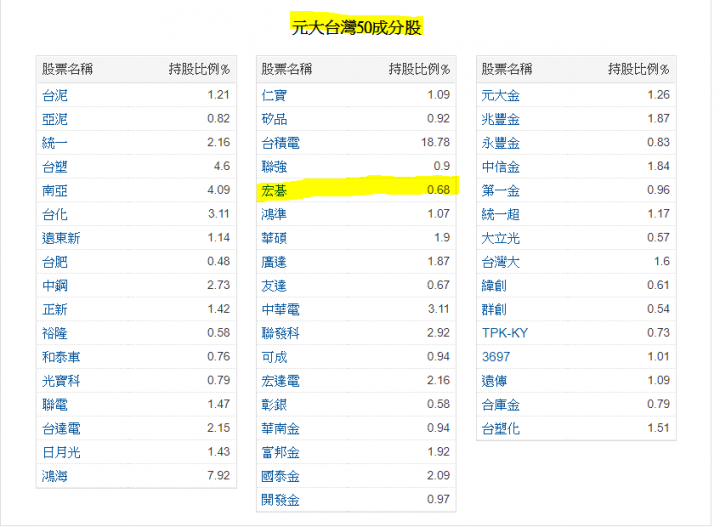Select the 1.26 value for 元大金

[x=658, y=95]
